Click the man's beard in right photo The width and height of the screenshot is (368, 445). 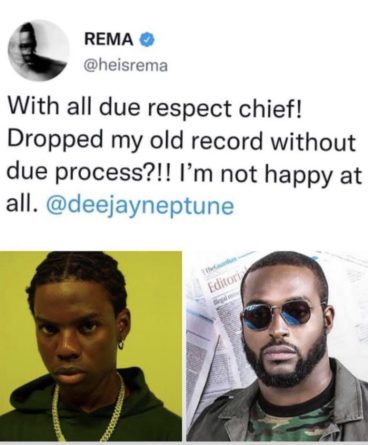click(286, 360)
